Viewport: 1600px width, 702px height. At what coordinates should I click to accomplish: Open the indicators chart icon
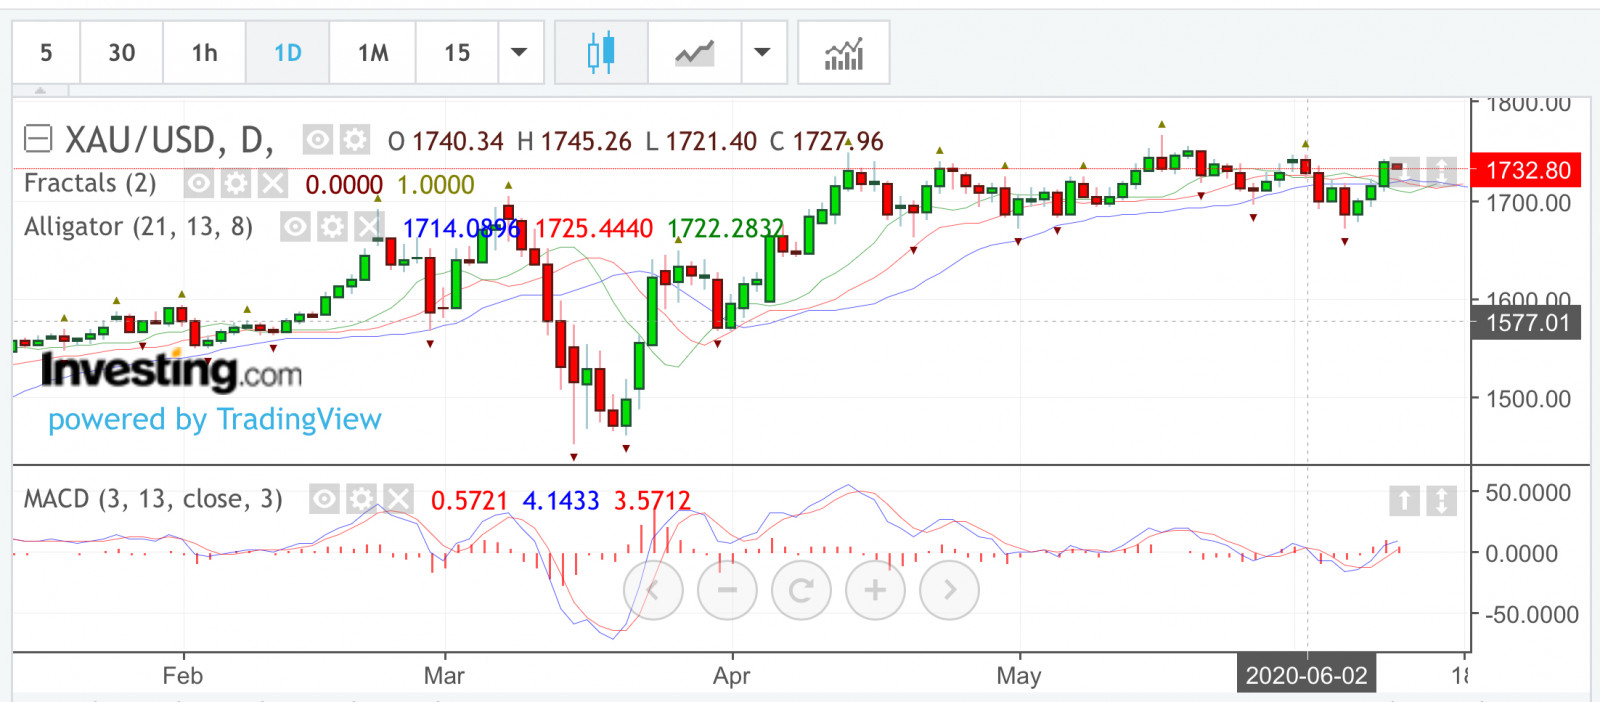[x=843, y=53]
